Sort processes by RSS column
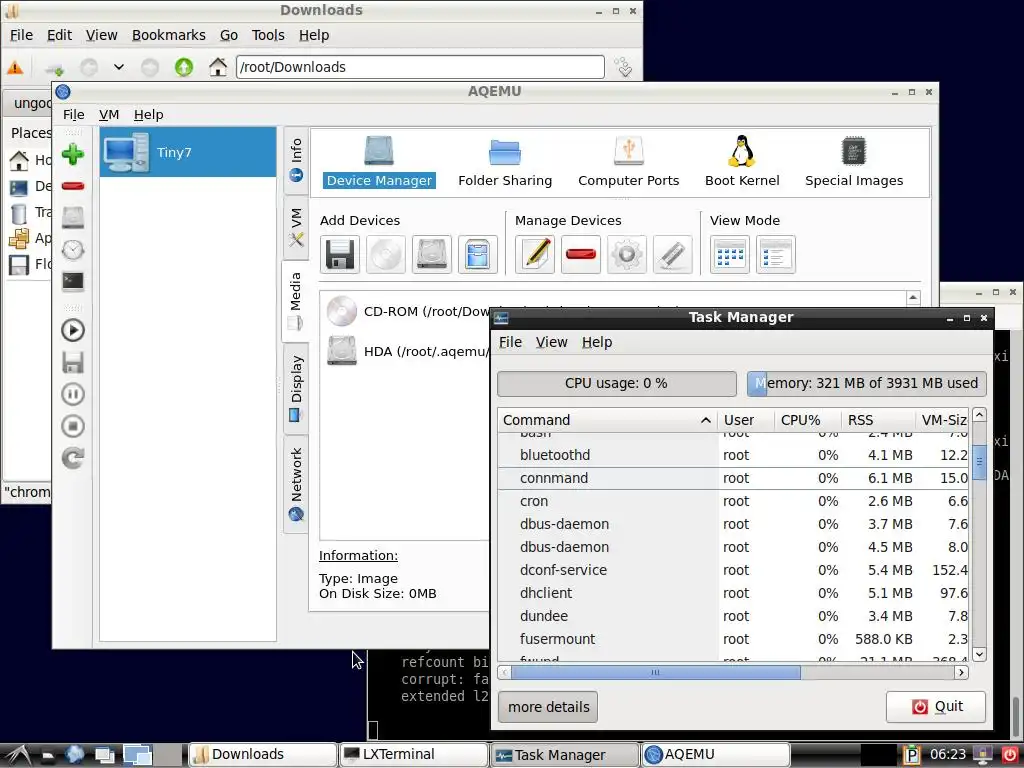The width and height of the screenshot is (1024, 768). click(878, 420)
